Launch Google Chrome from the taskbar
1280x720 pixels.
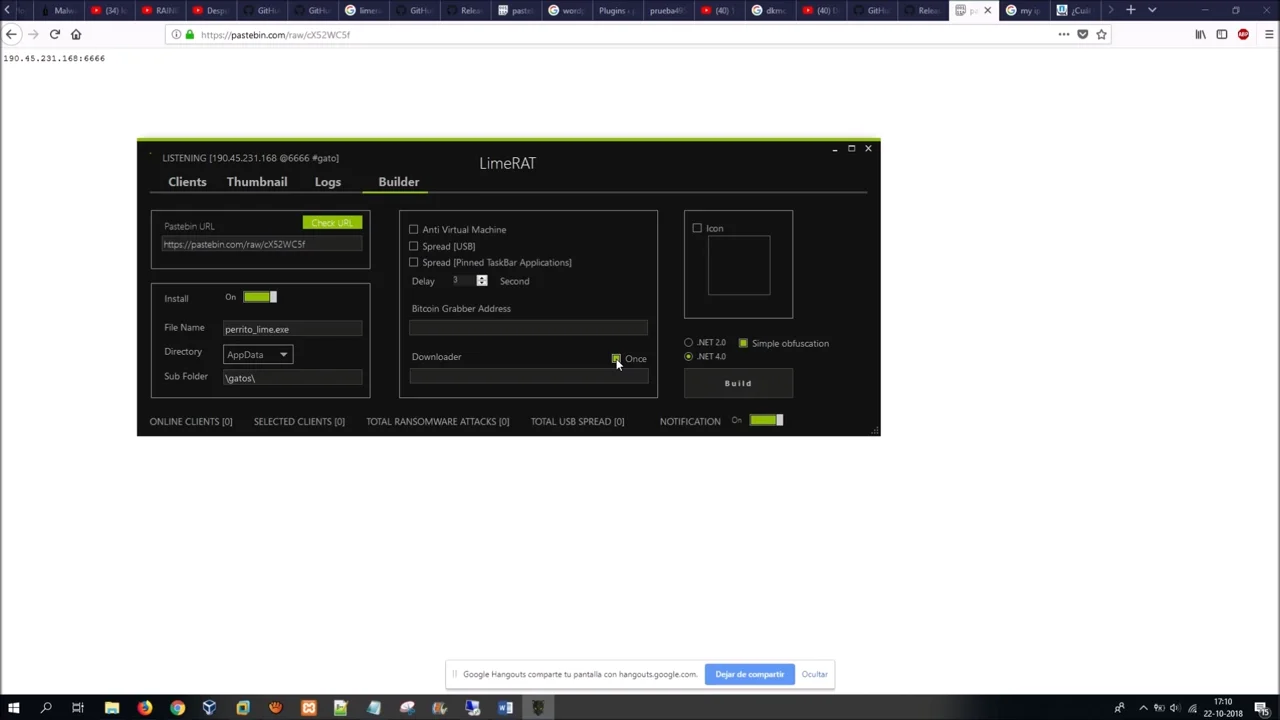pos(177,708)
